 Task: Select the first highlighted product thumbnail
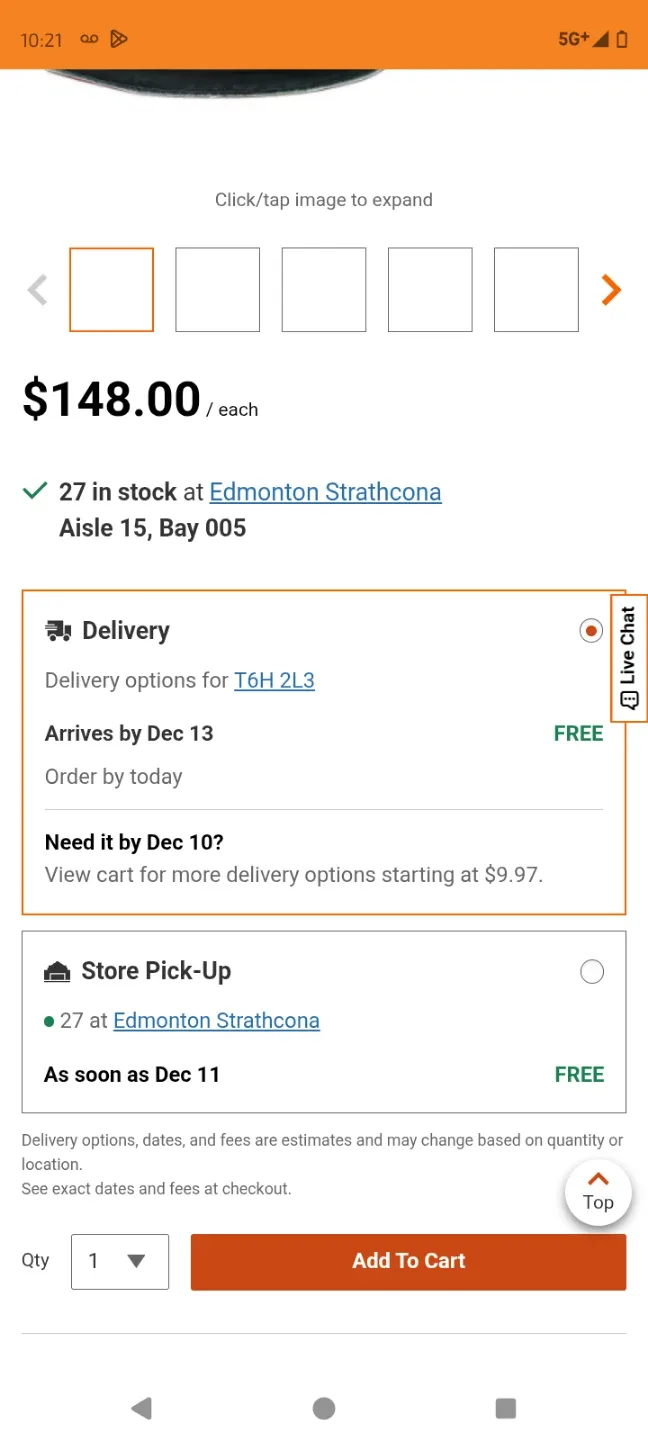[x=111, y=290]
